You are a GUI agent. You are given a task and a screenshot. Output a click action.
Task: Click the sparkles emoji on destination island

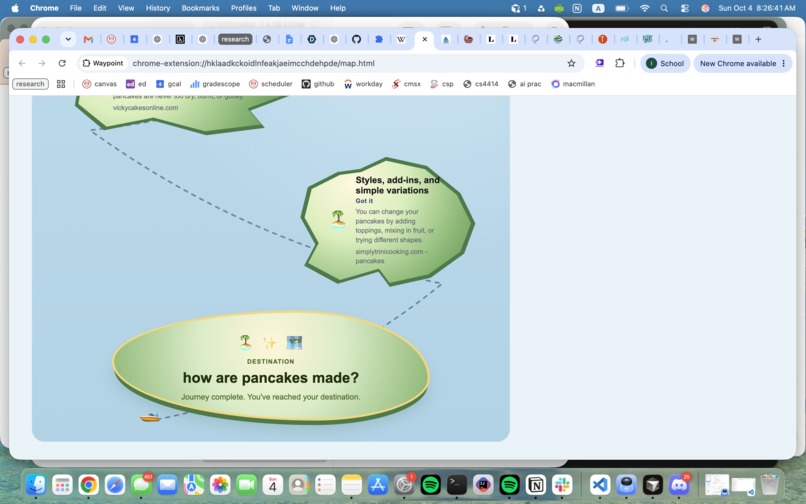click(269, 343)
